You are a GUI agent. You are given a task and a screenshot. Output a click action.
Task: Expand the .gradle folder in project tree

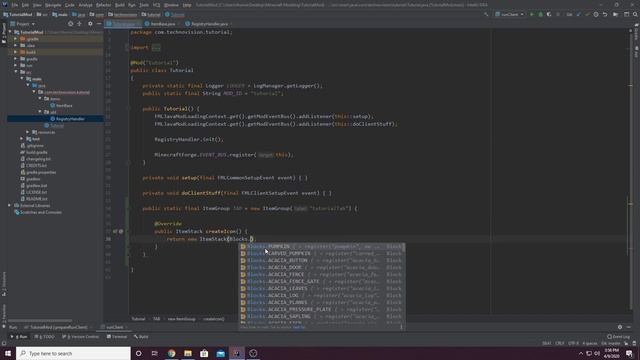(16, 39)
